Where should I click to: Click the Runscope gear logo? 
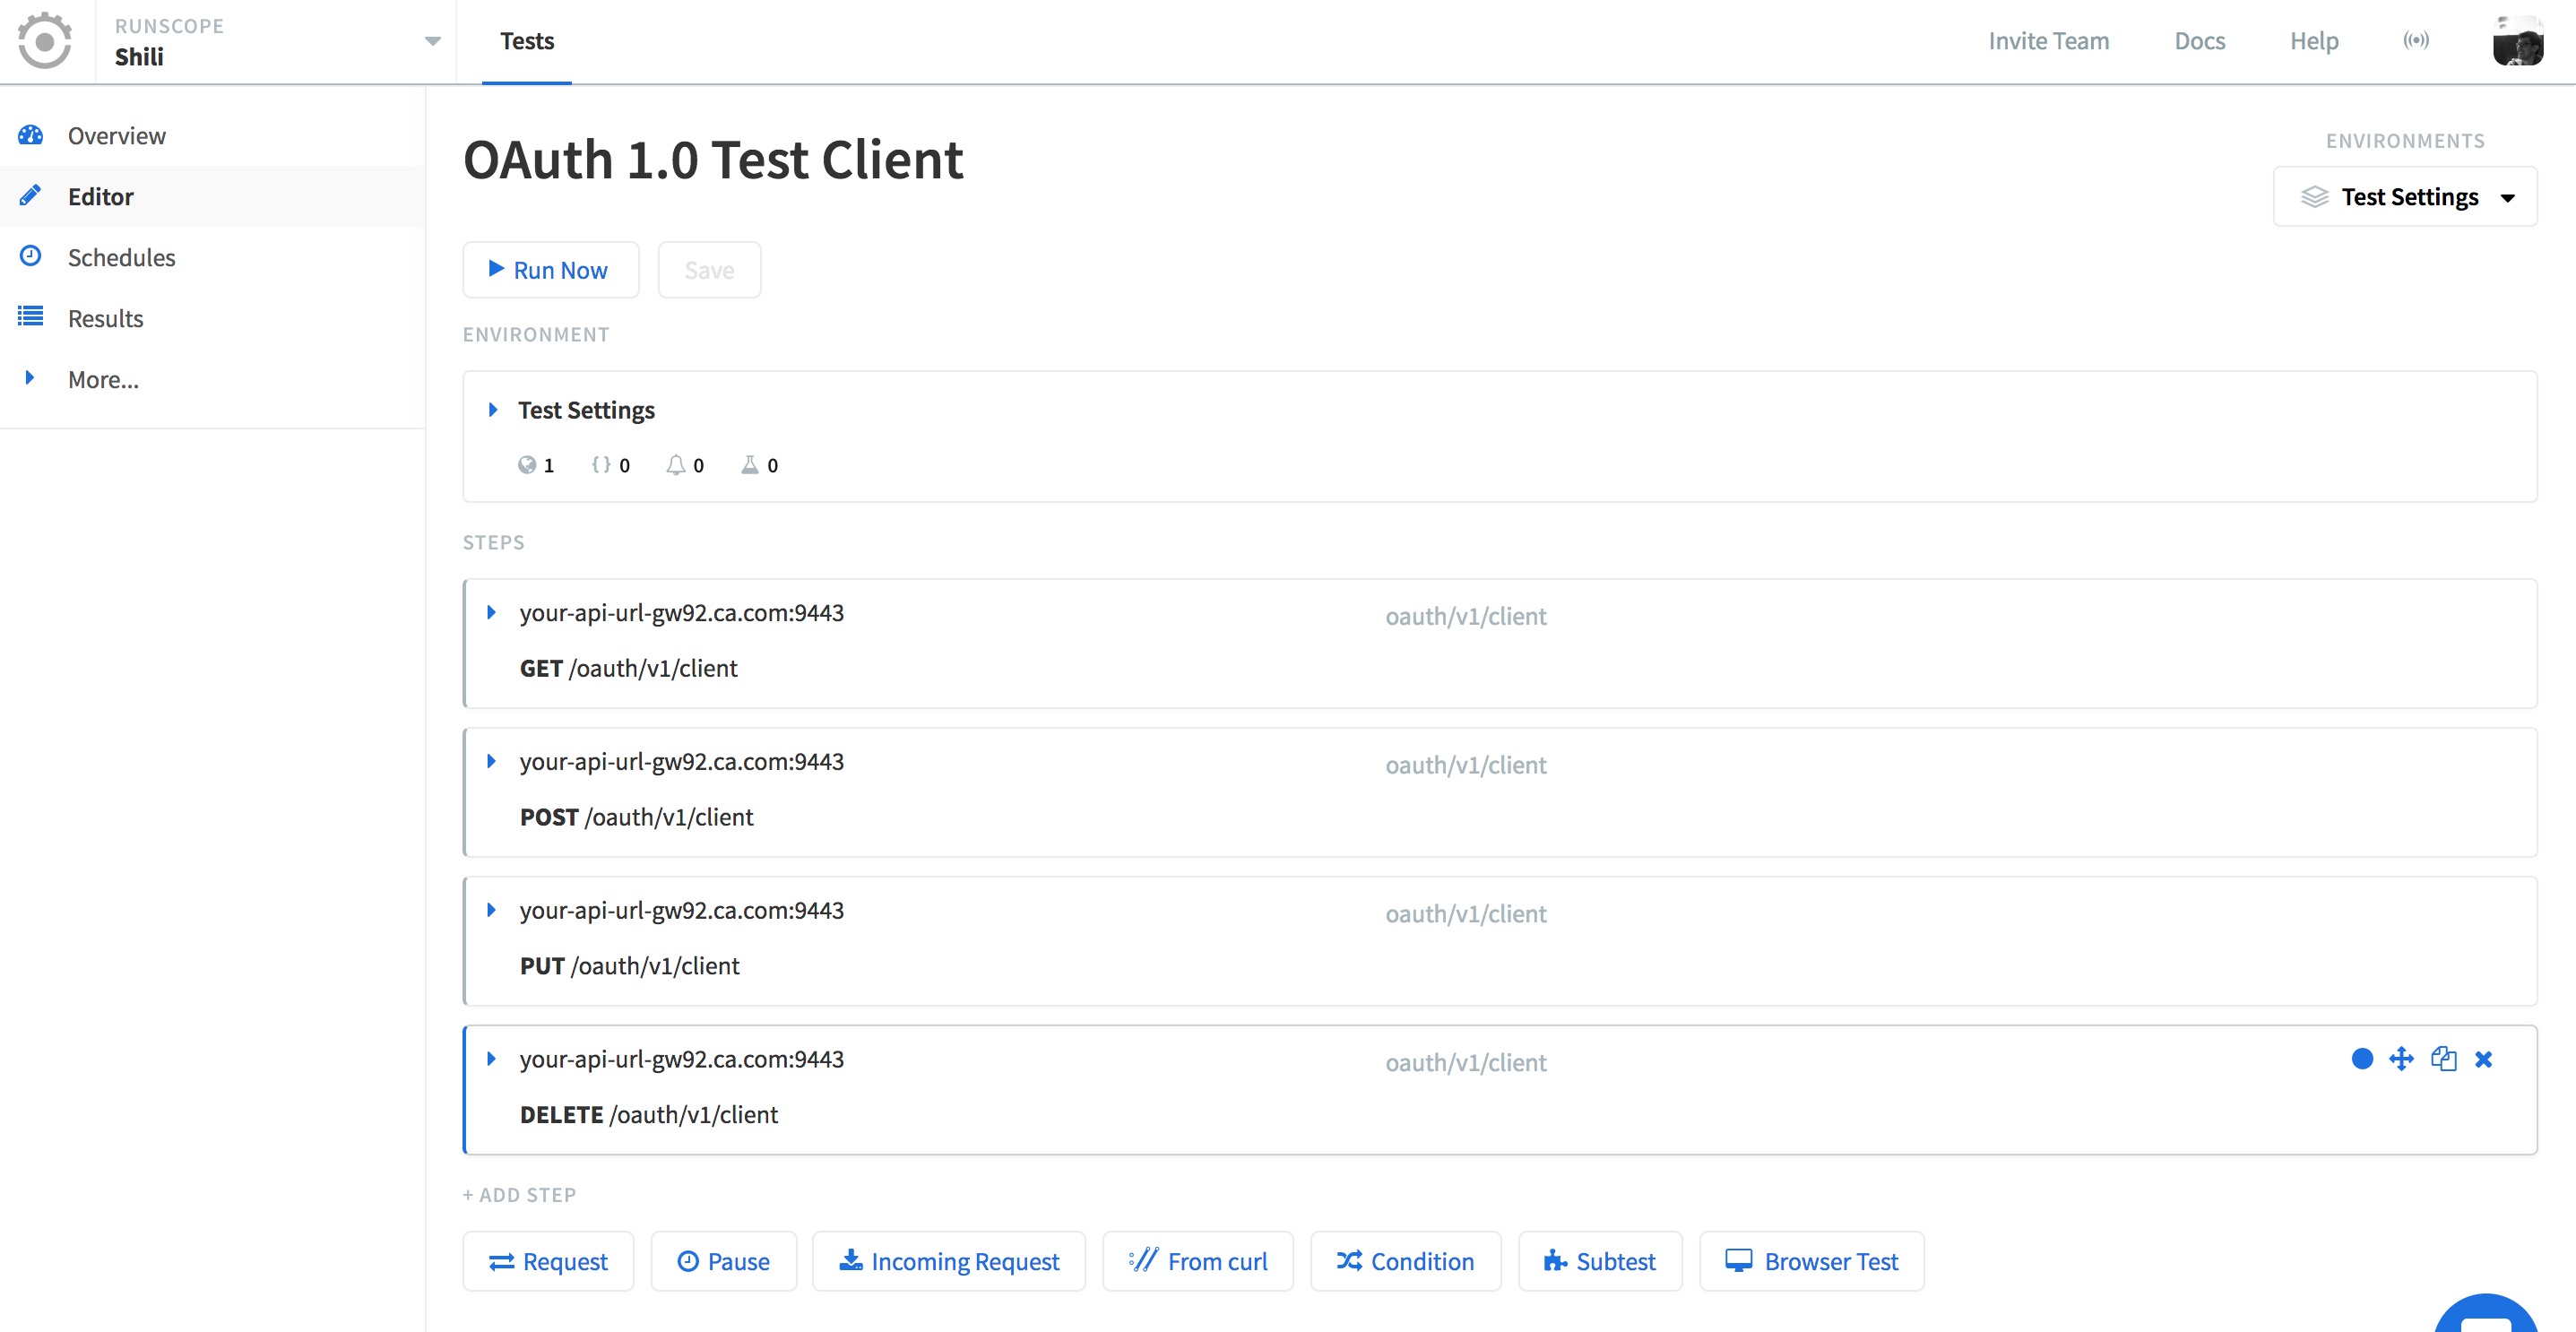(45, 41)
